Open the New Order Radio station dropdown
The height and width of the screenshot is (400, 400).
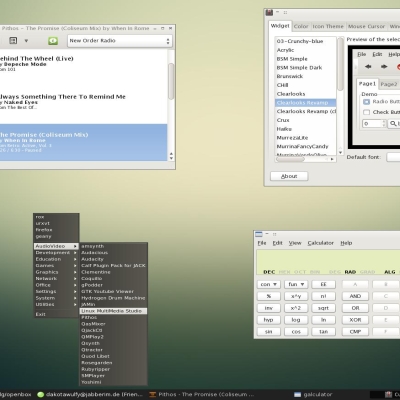pyautogui.click(x=120, y=41)
